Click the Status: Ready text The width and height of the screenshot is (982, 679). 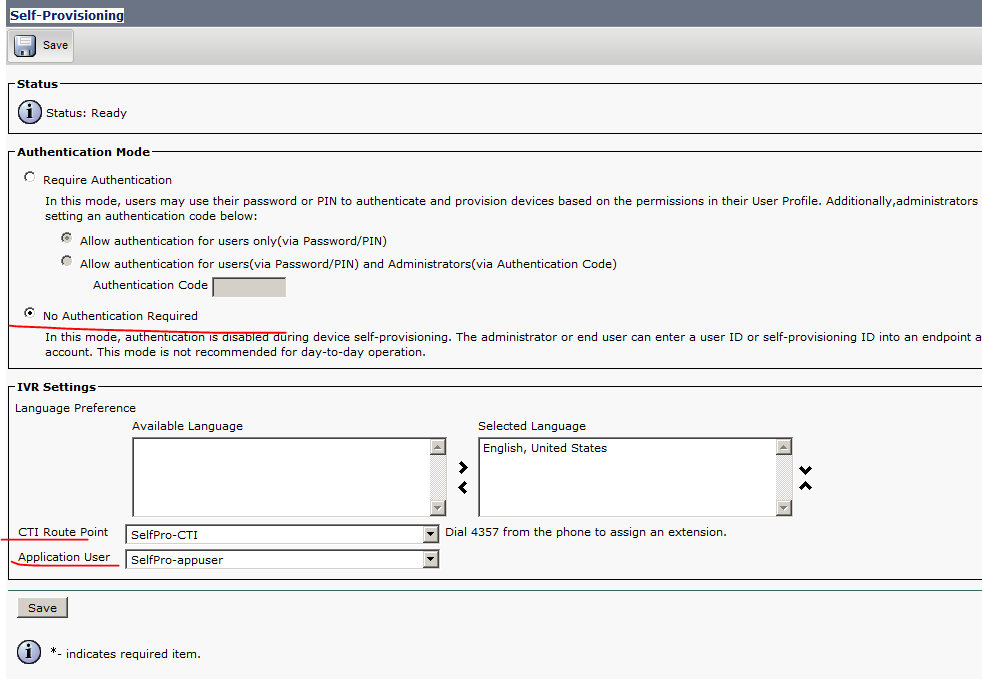pyautogui.click(x=86, y=113)
